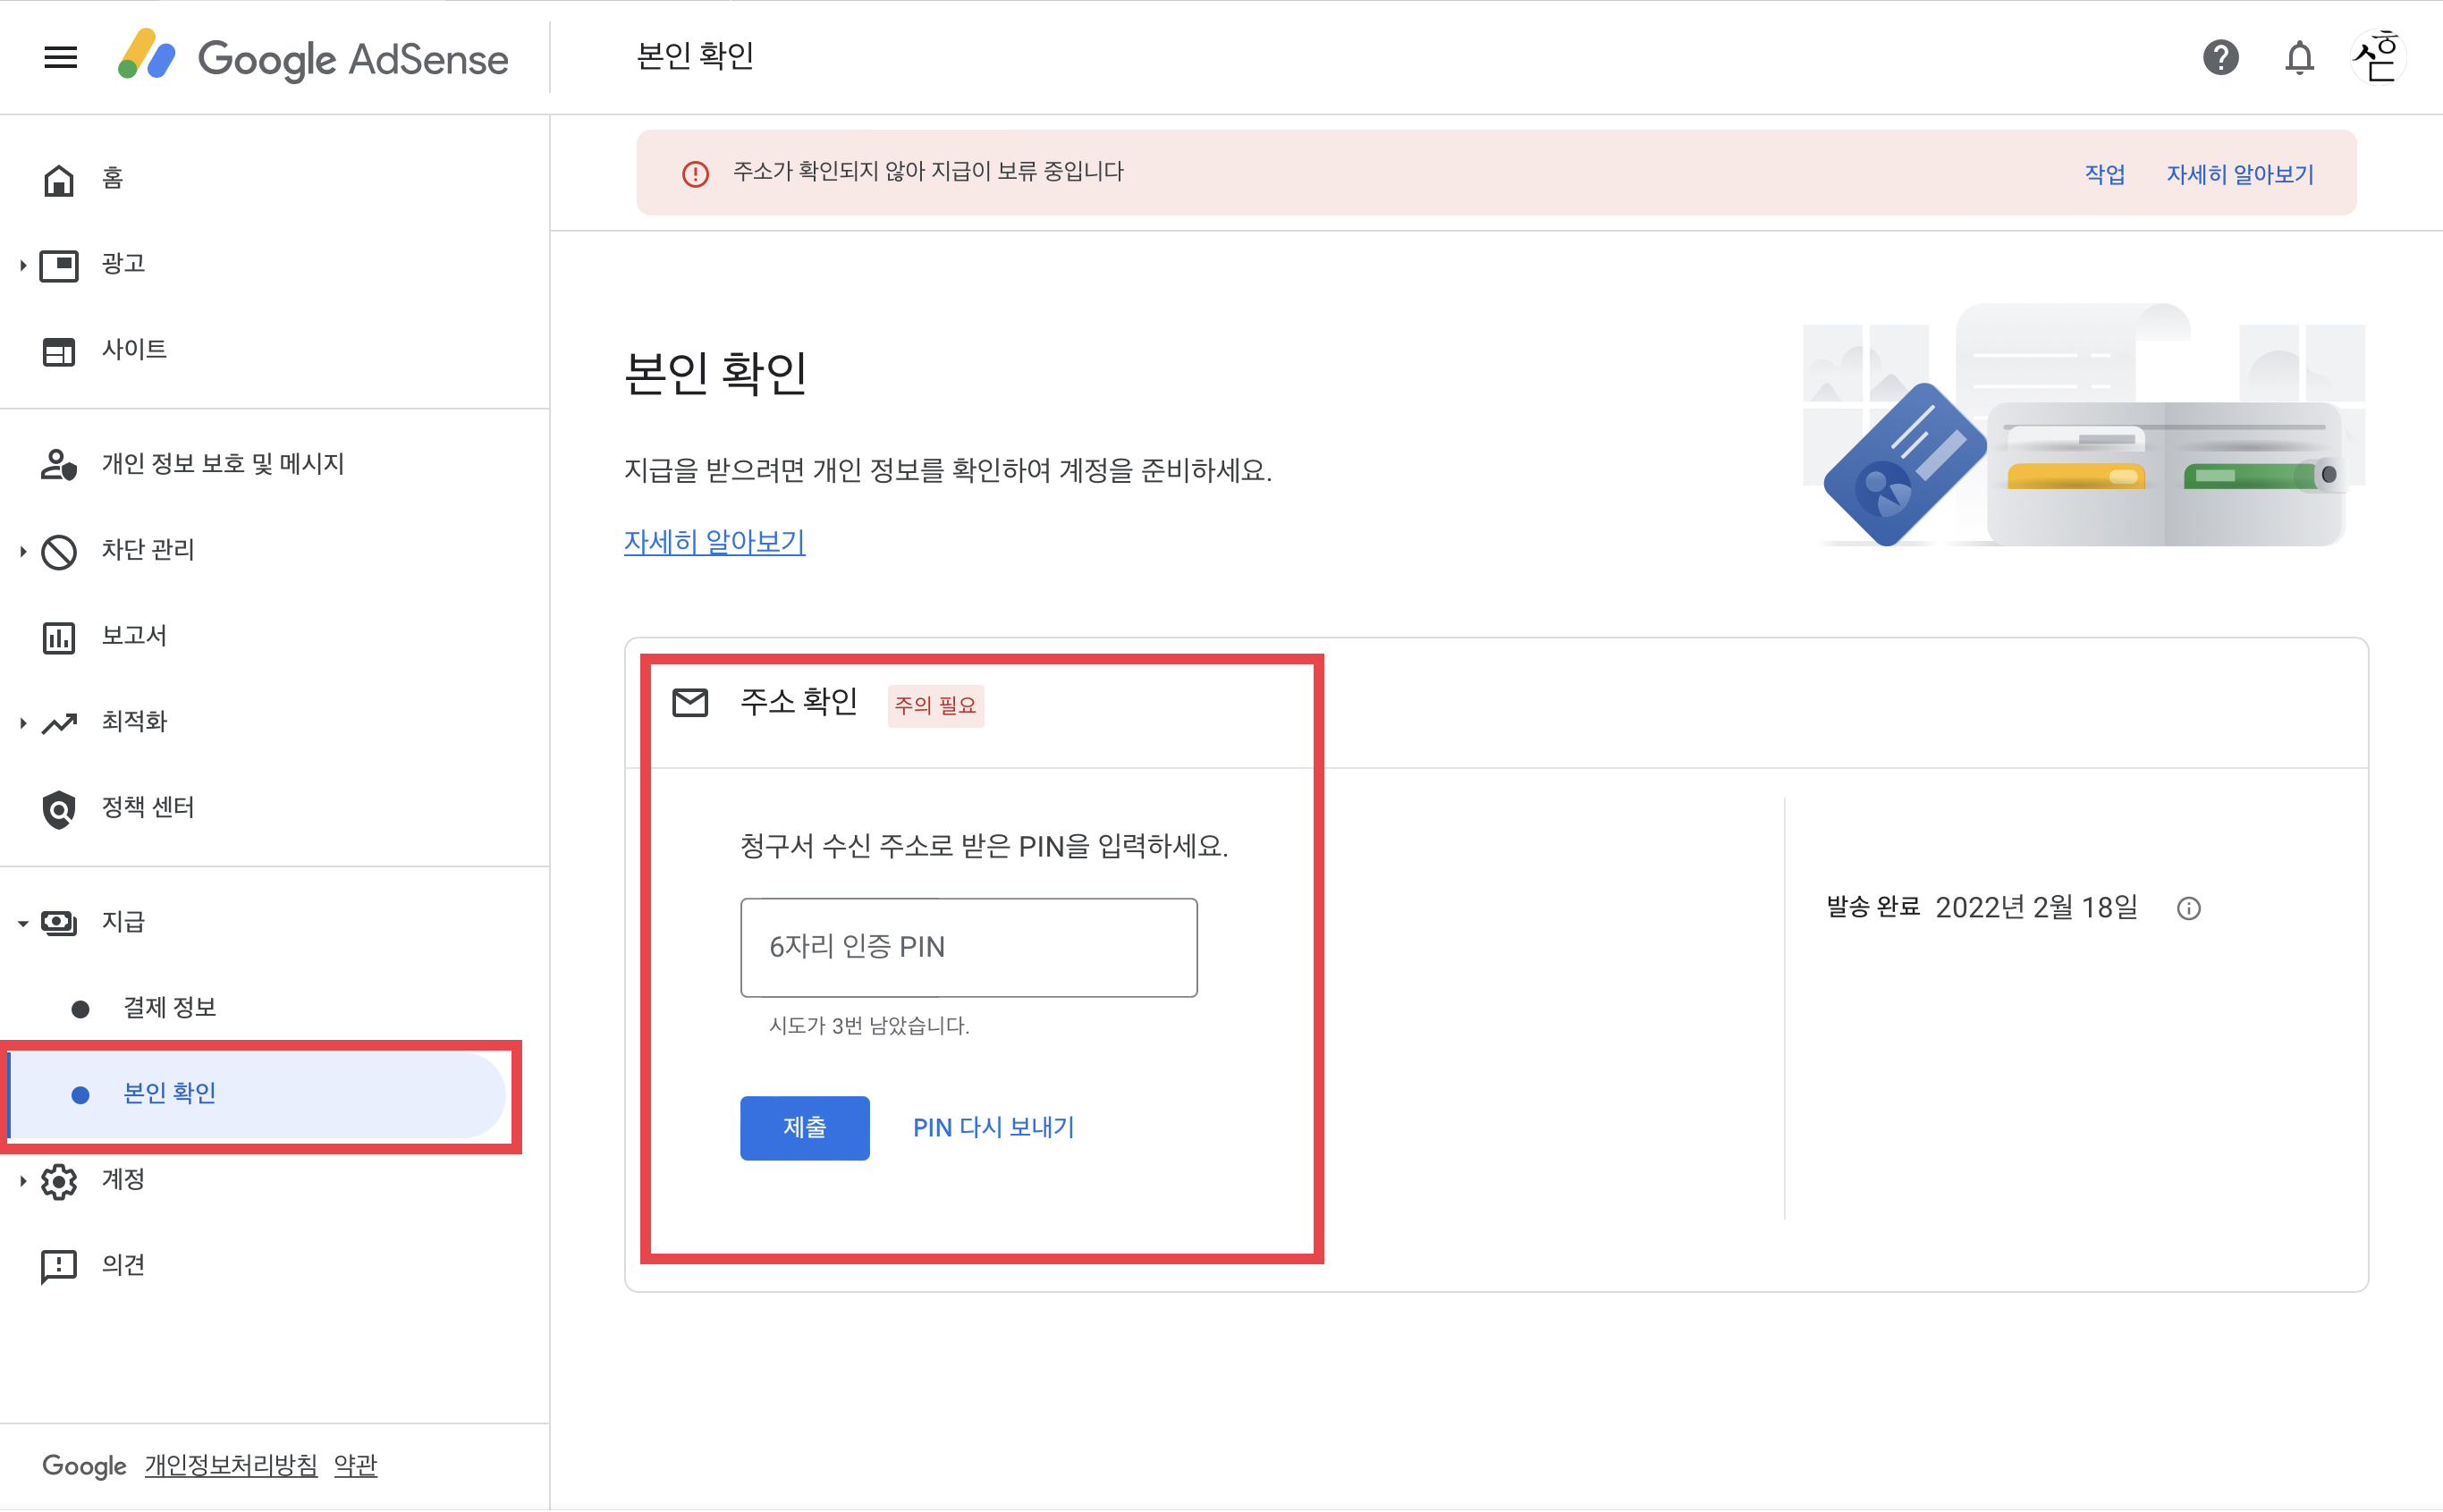2443x1512 pixels.
Task: Click the 주소가 확인되지 않아 alert message
Action: pyautogui.click(x=928, y=172)
